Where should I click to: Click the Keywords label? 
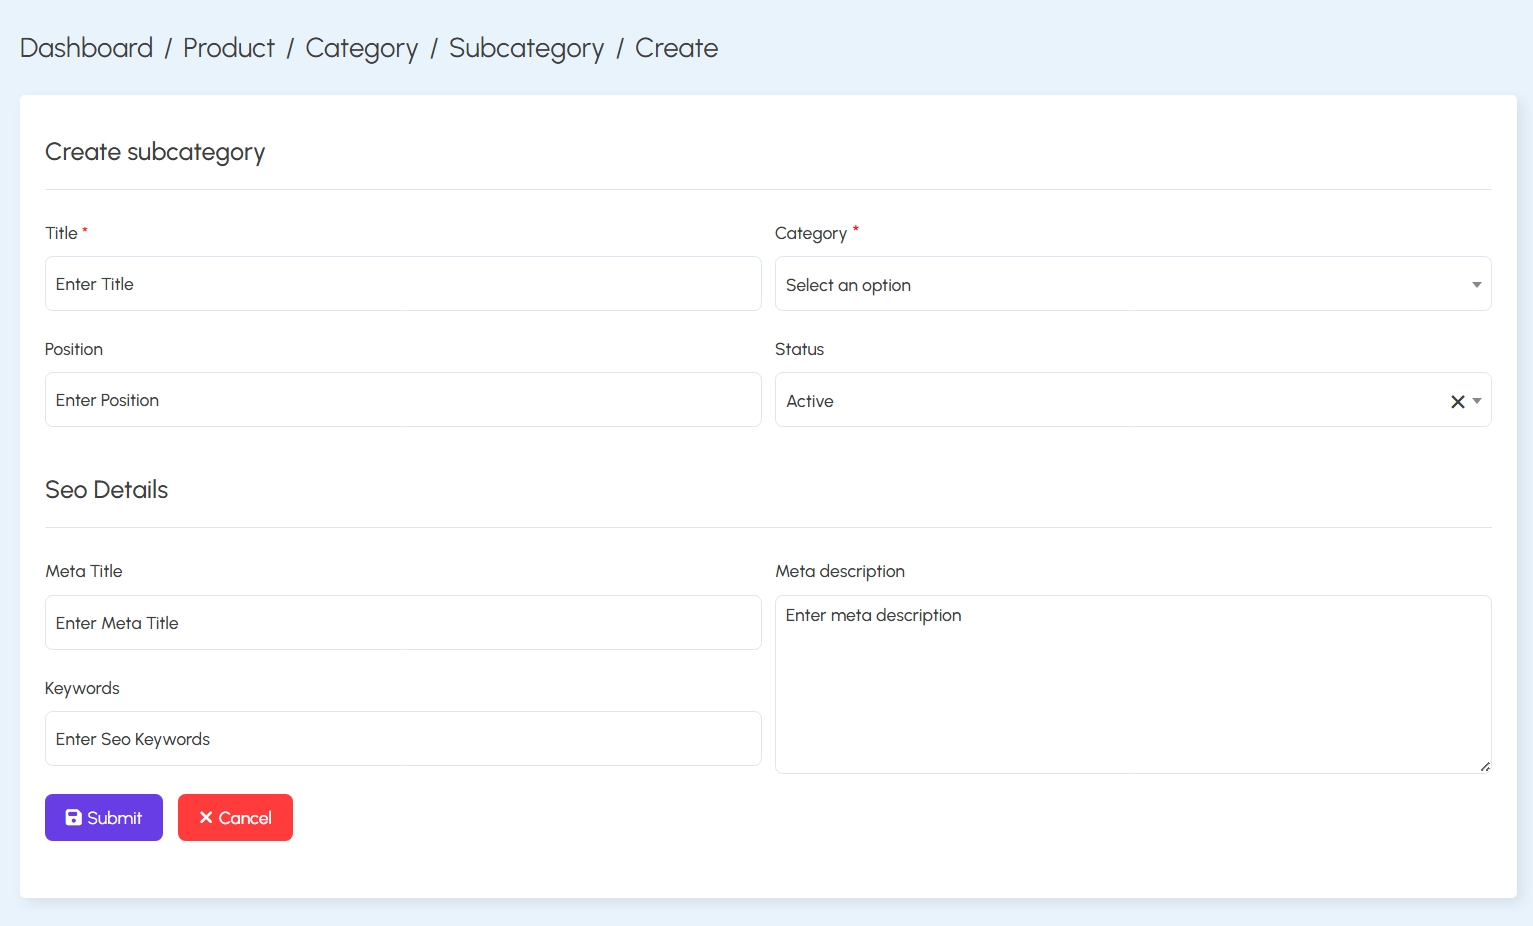coord(82,688)
